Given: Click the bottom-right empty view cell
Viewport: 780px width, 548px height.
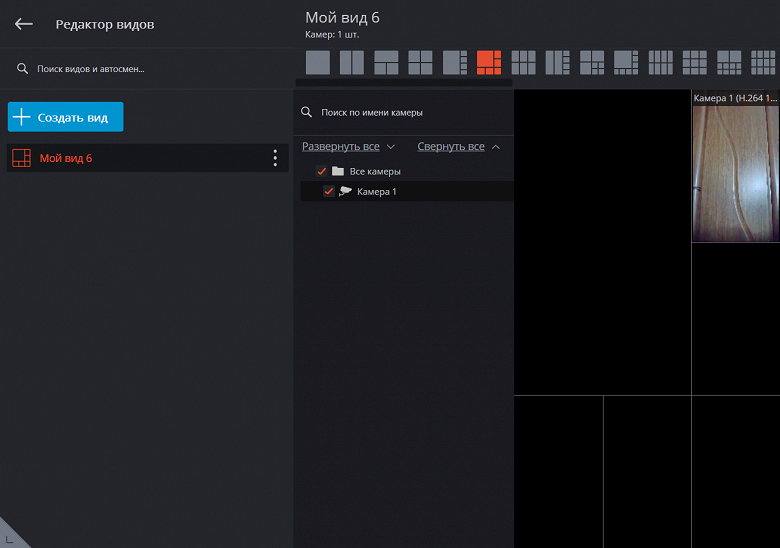Looking at the screenshot, I should [x=736, y=472].
